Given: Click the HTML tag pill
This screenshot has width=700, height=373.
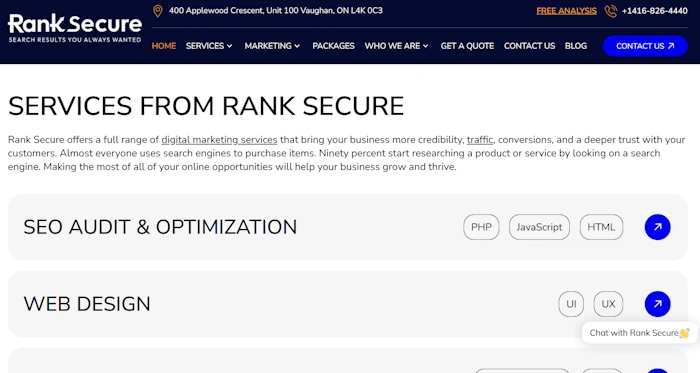Looking at the screenshot, I should [601, 227].
